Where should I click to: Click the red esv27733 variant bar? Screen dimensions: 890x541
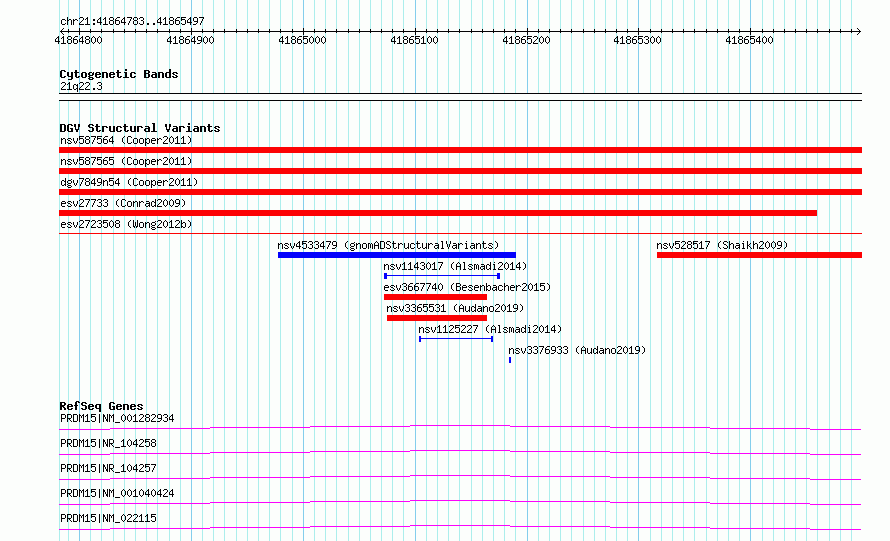438,213
